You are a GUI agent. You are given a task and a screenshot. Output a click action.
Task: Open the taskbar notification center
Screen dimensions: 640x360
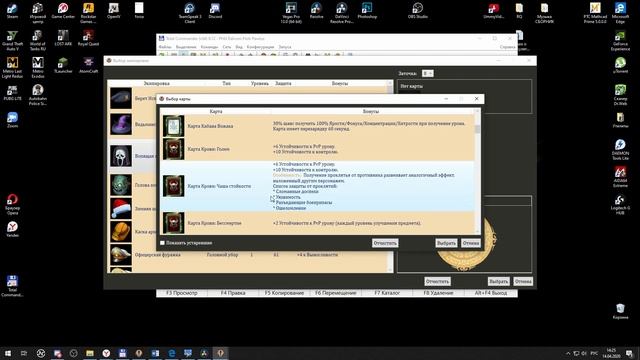[630, 353]
